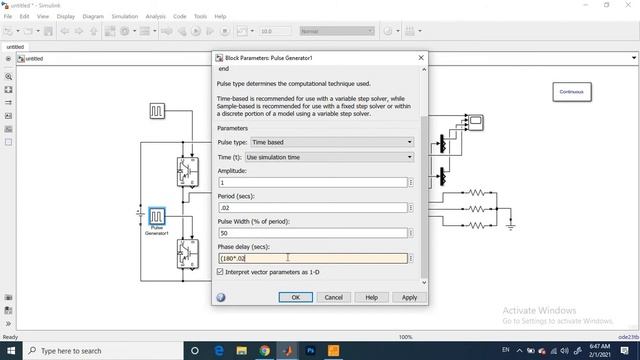Click the powergui Continuous block
This screenshot has height=360, width=640.
(572, 92)
